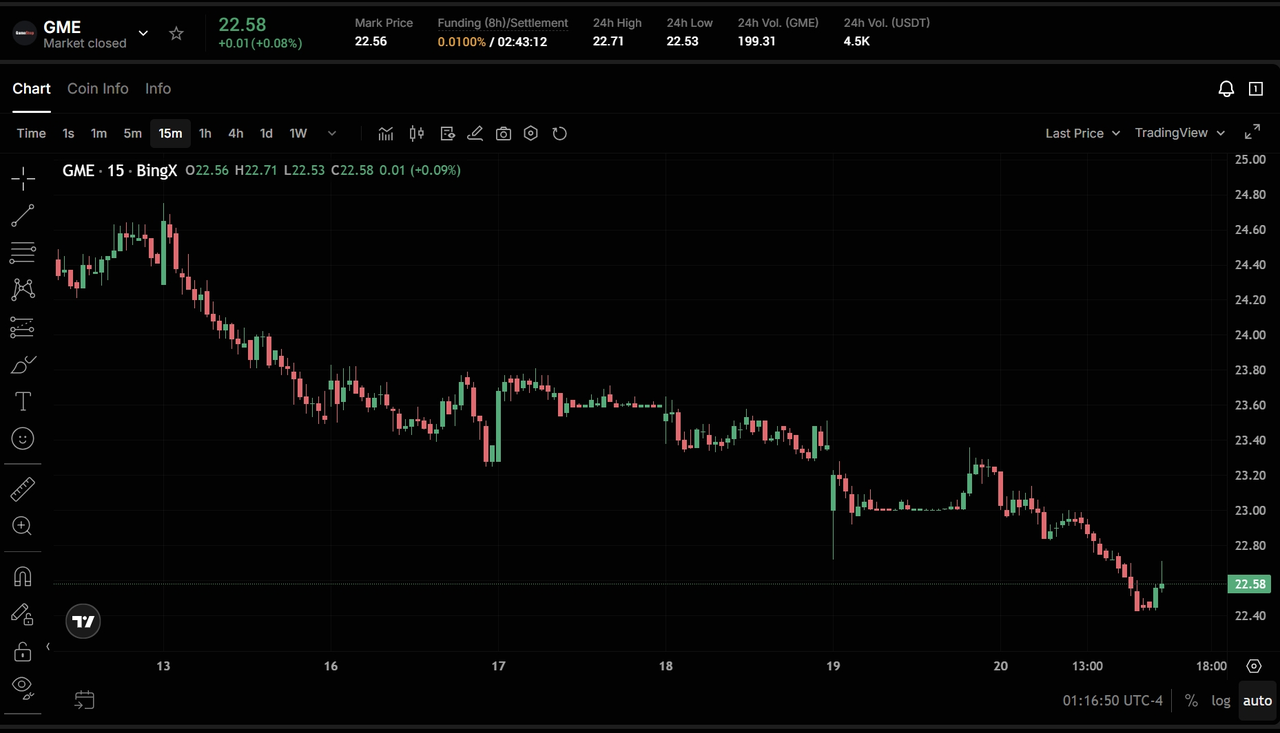Toggle magnet mode for drawings

pos(23,577)
